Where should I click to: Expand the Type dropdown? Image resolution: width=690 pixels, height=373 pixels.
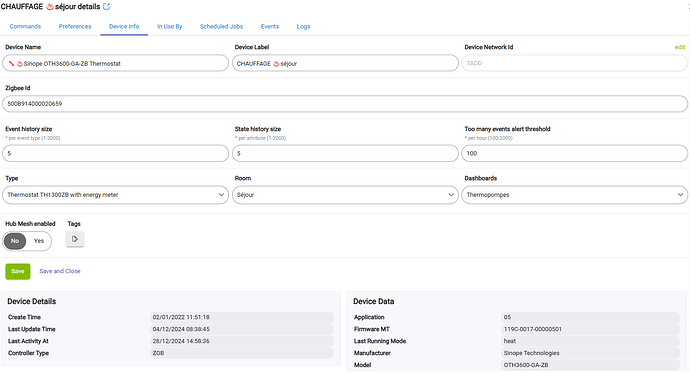115,195
